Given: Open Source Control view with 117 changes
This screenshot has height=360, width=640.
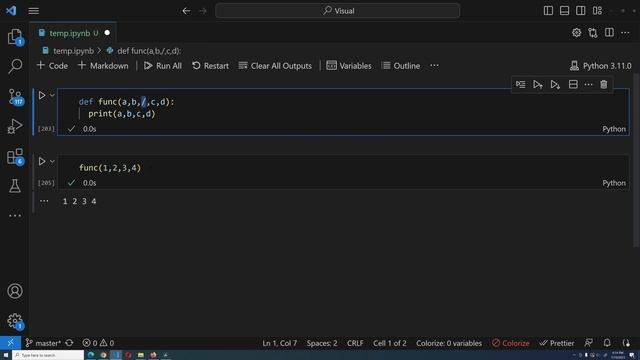Looking at the screenshot, I should pyautogui.click(x=15, y=97).
